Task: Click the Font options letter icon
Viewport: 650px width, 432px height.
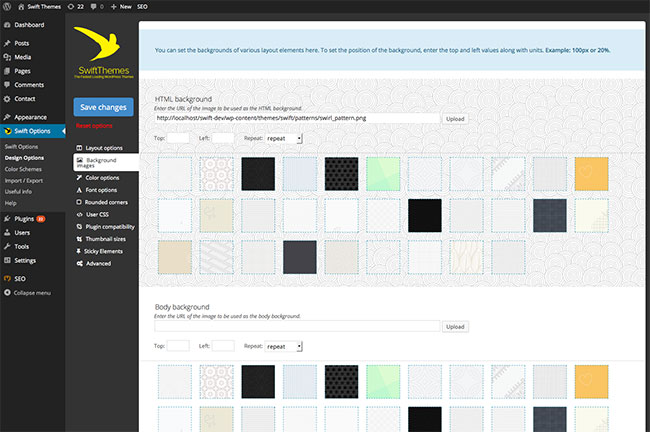Action: [79, 190]
